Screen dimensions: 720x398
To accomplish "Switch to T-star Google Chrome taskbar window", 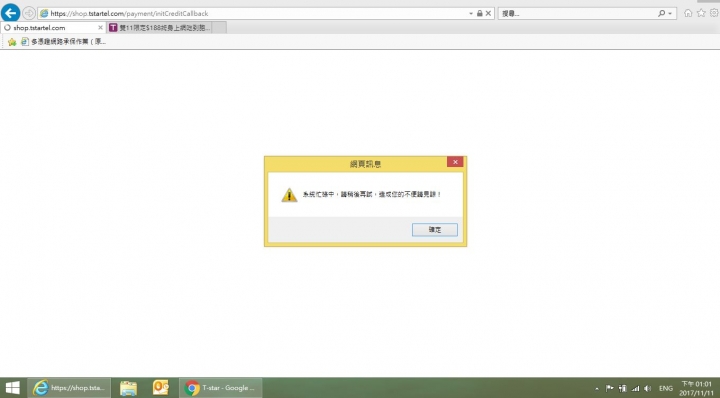I will [221, 388].
